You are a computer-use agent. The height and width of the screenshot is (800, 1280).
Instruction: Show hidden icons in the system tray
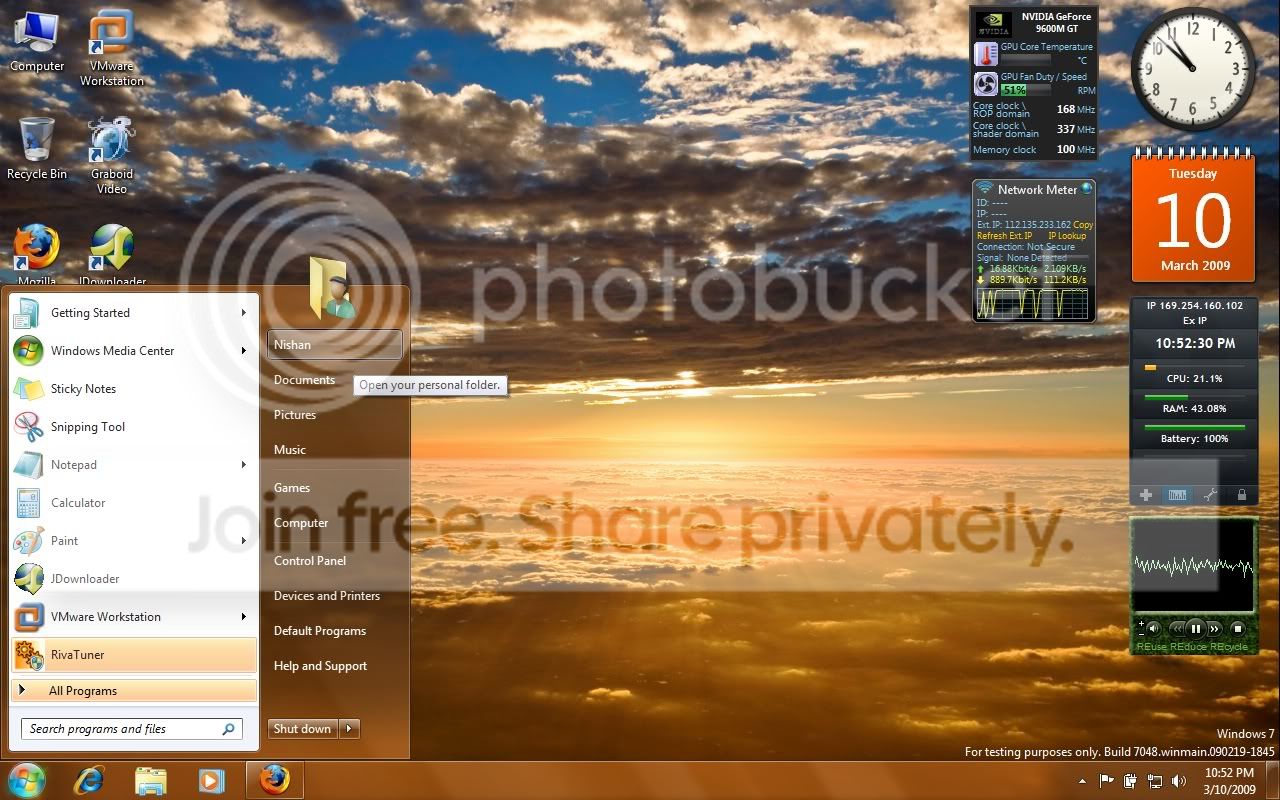coord(1081,781)
